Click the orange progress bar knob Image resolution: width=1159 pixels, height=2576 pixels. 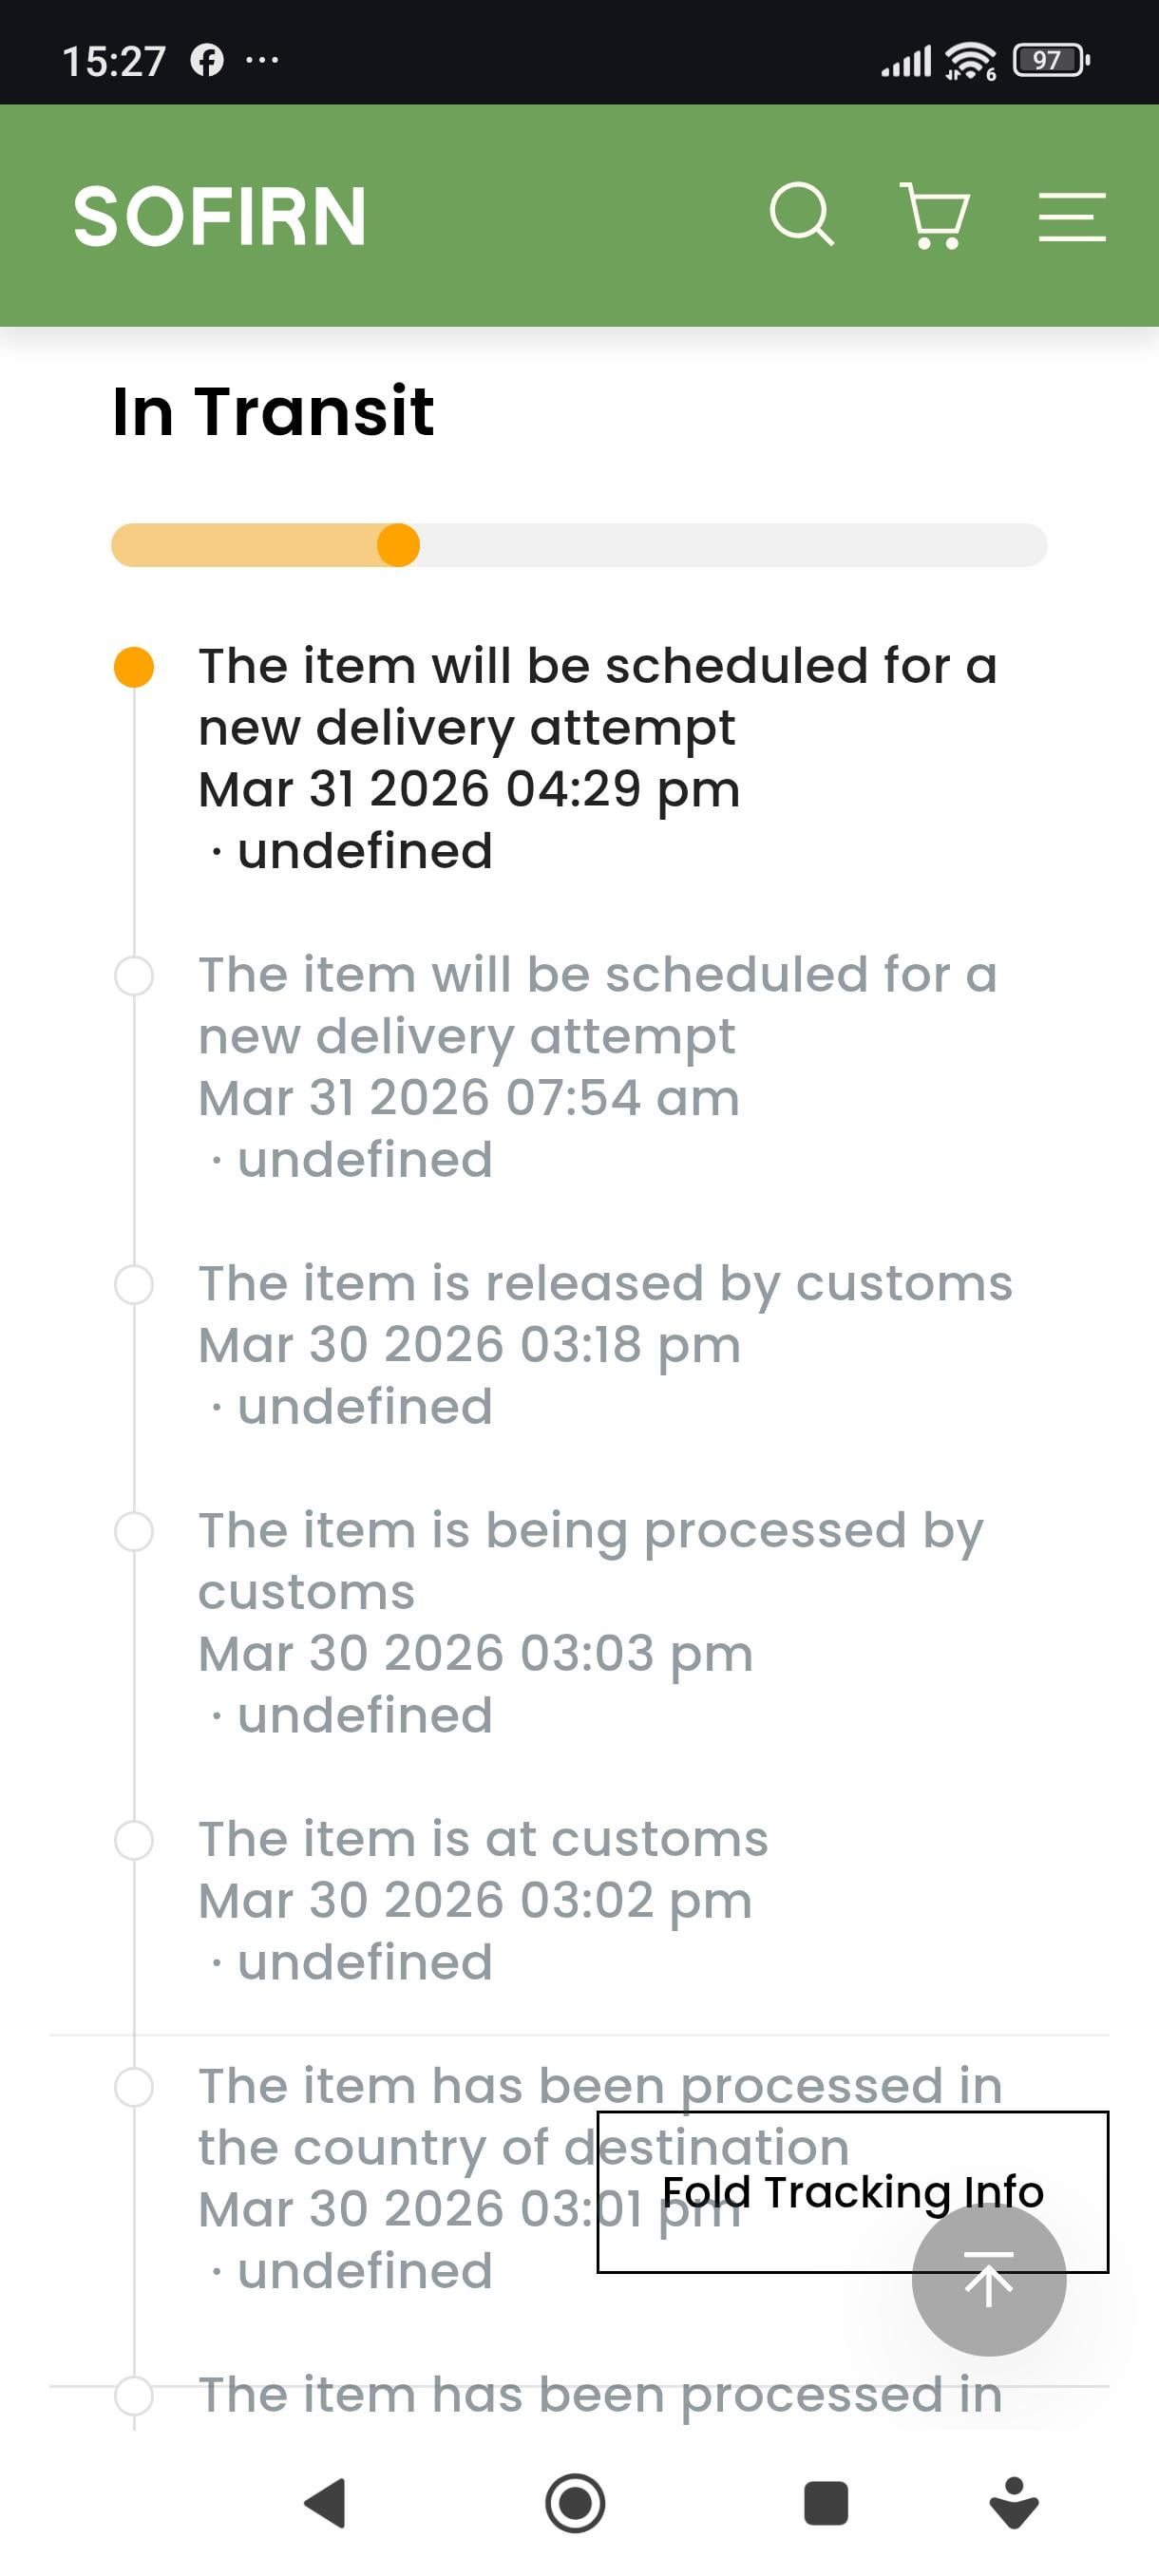click(398, 546)
